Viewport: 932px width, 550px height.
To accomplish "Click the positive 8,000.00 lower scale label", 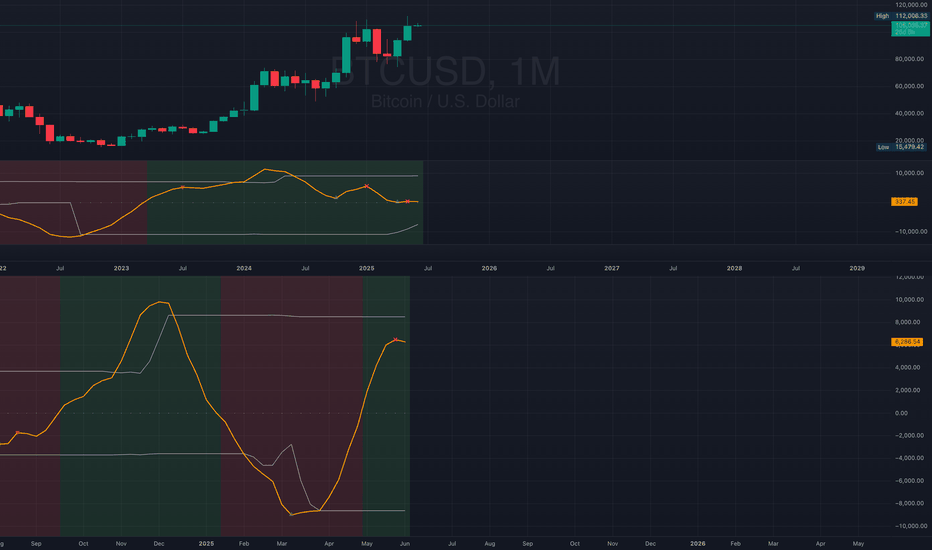I will 909,322.
